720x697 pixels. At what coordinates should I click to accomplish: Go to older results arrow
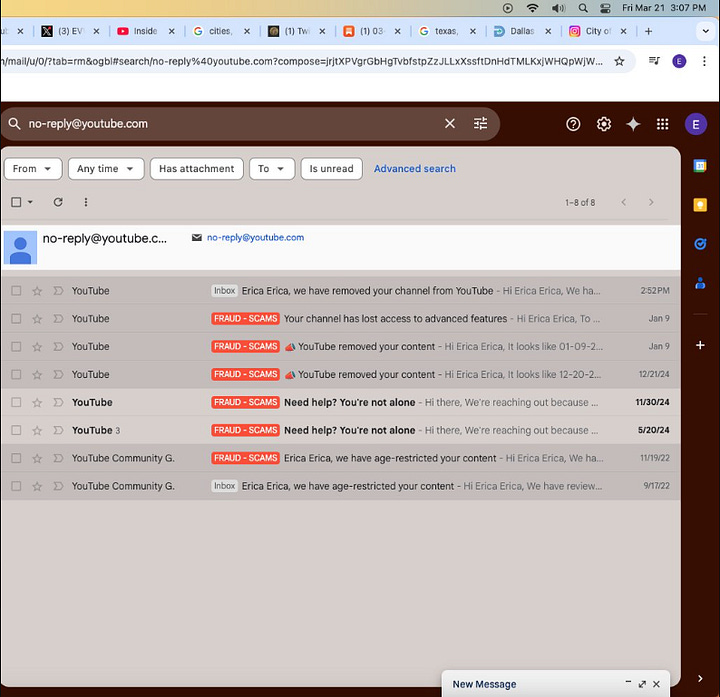(x=651, y=202)
